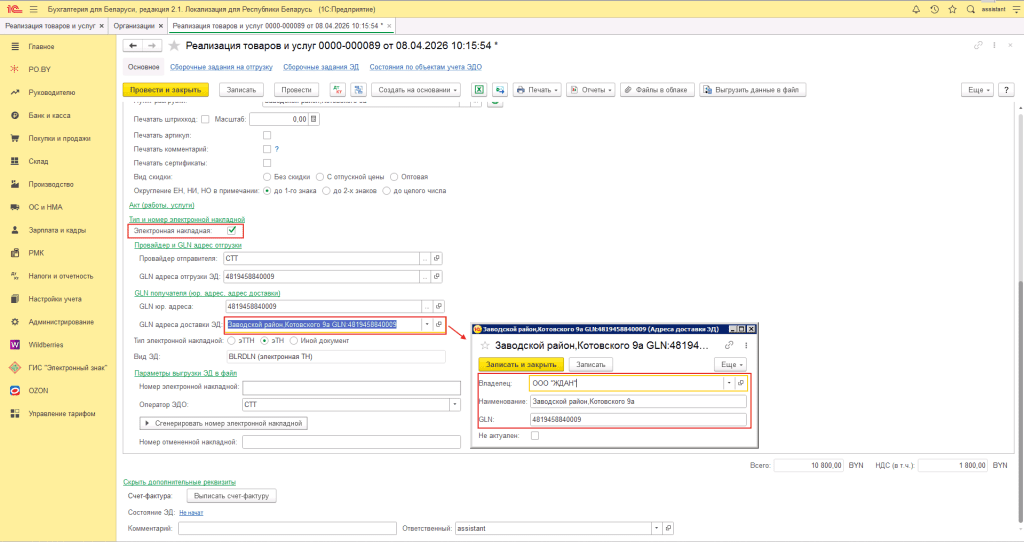The height and width of the screenshot is (542, 1024).
Task: Expand the Владелец dropdown arrow
Action: click(729, 383)
